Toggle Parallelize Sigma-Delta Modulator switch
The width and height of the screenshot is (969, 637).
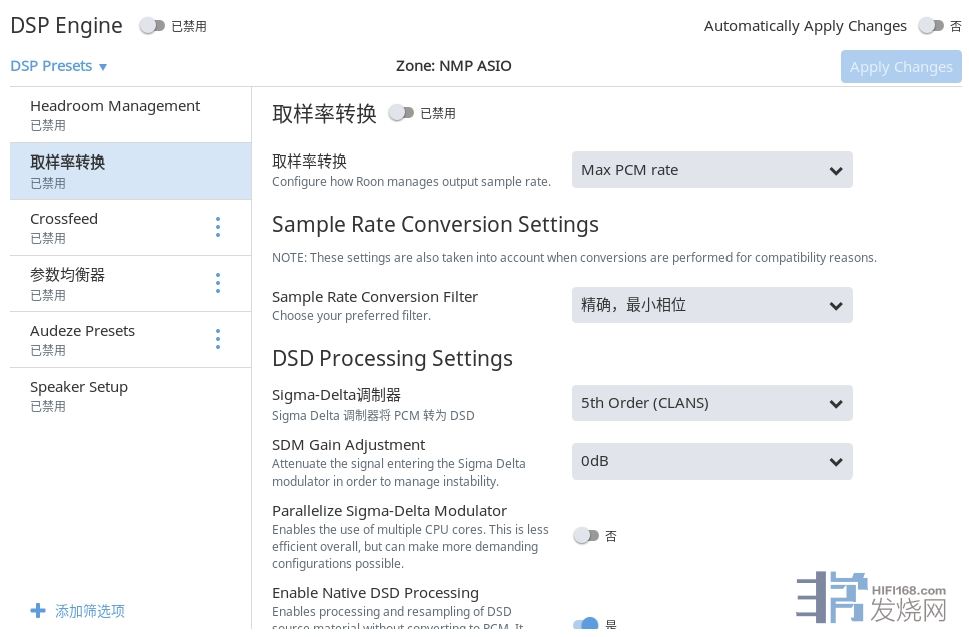tap(586, 536)
